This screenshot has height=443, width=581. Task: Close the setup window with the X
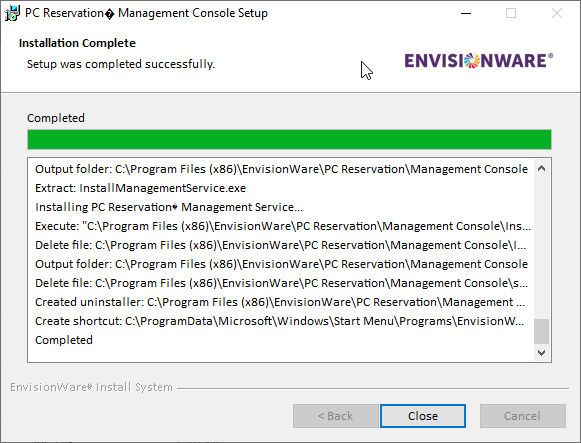coord(557,13)
